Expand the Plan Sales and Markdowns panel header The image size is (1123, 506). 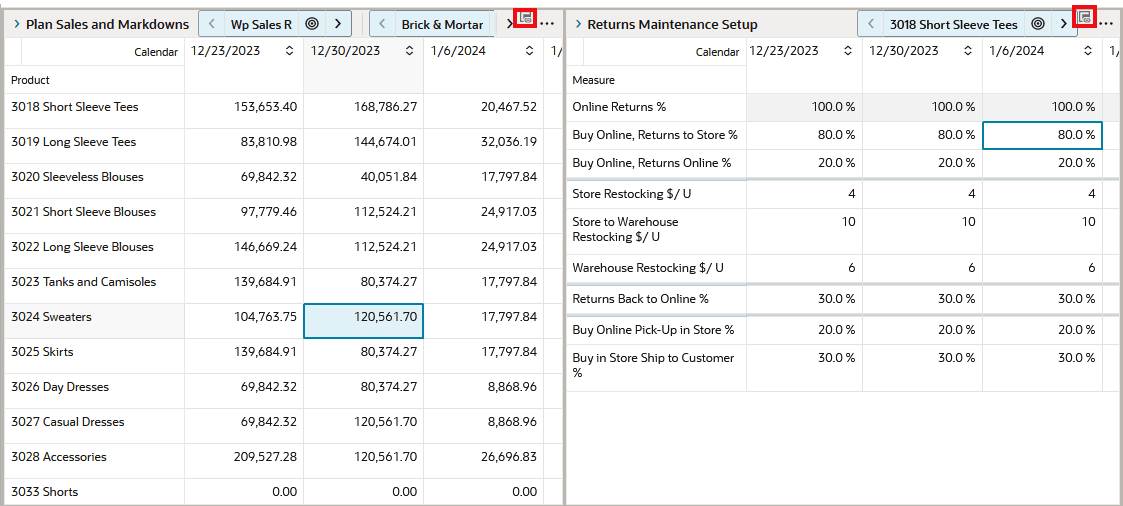pos(16,24)
